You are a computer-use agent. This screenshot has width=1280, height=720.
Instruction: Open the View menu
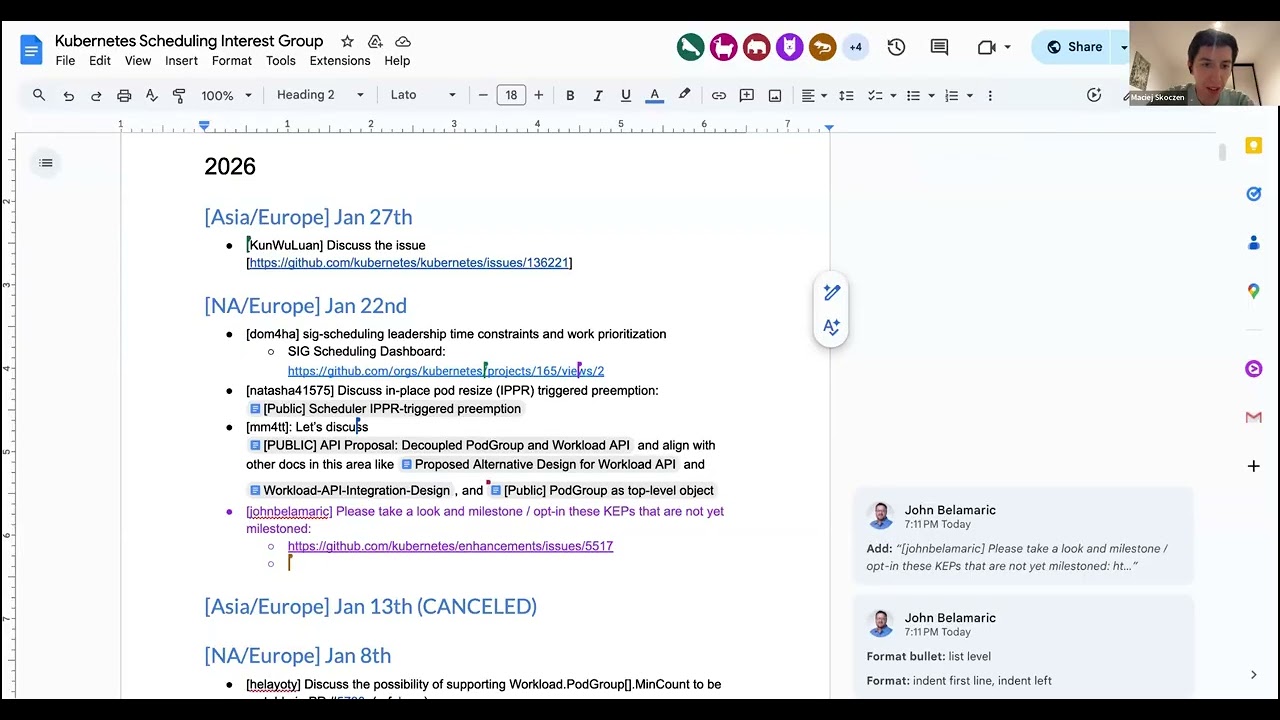138,61
